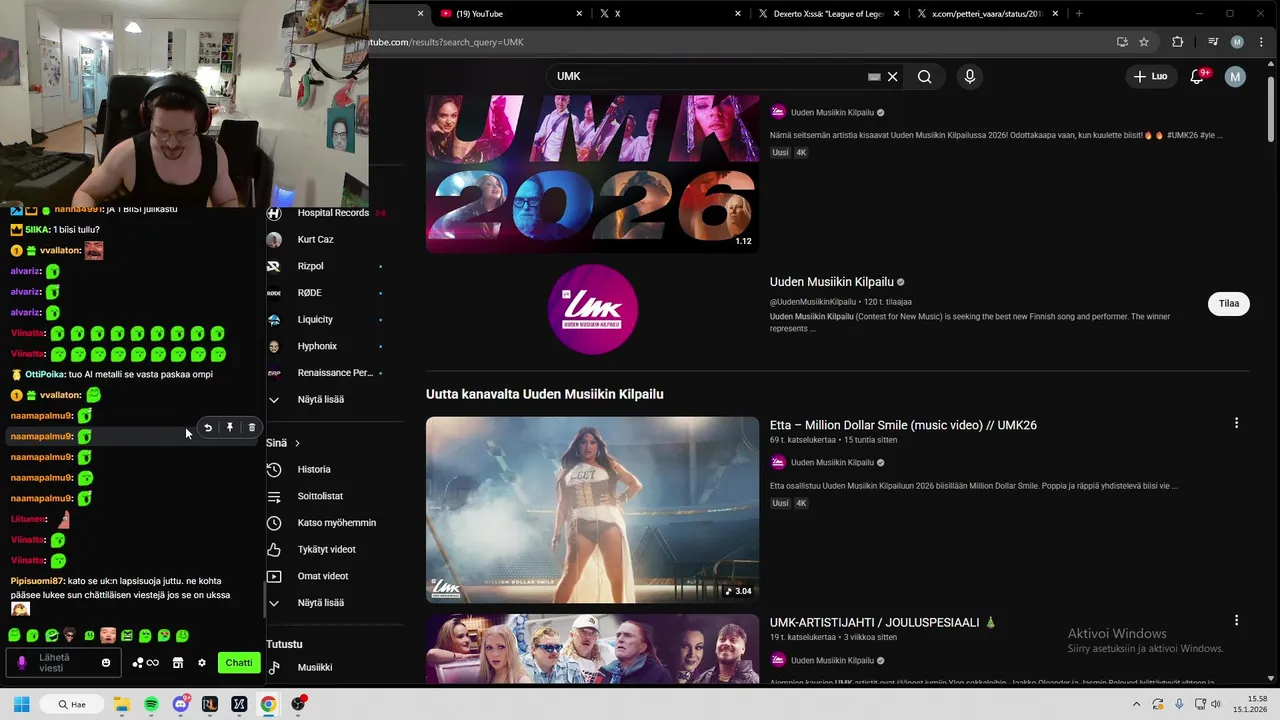Submit search with the magnifier icon

tap(924, 76)
